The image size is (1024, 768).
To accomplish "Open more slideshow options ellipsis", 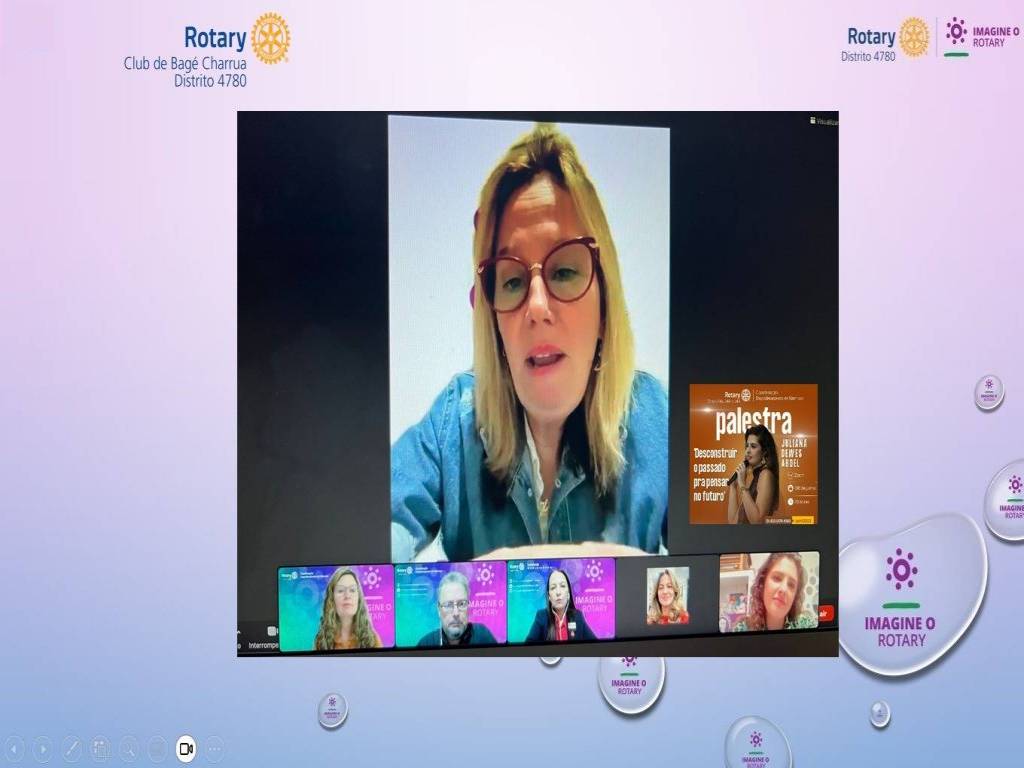I will pos(214,748).
